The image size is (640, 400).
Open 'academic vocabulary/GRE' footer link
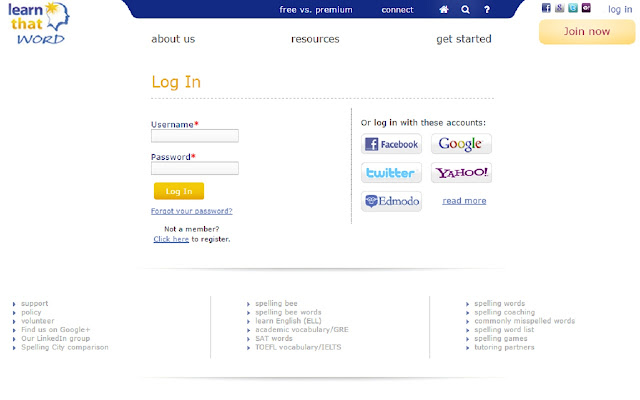pos(302,330)
